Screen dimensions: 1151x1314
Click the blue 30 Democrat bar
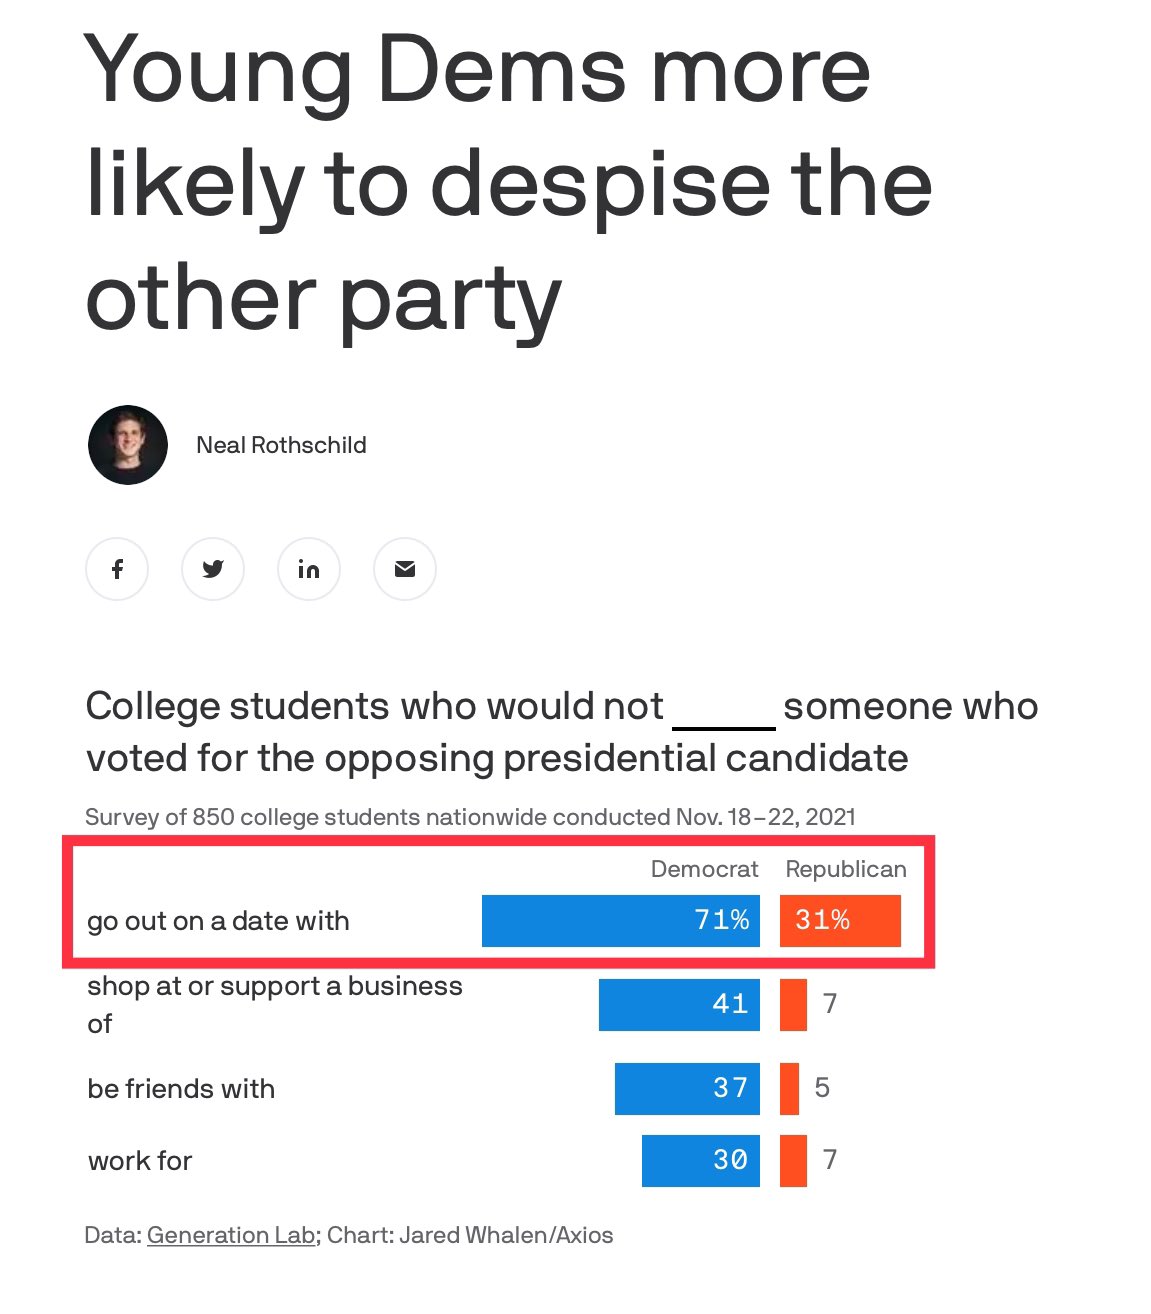pyautogui.click(x=701, y=1161)
